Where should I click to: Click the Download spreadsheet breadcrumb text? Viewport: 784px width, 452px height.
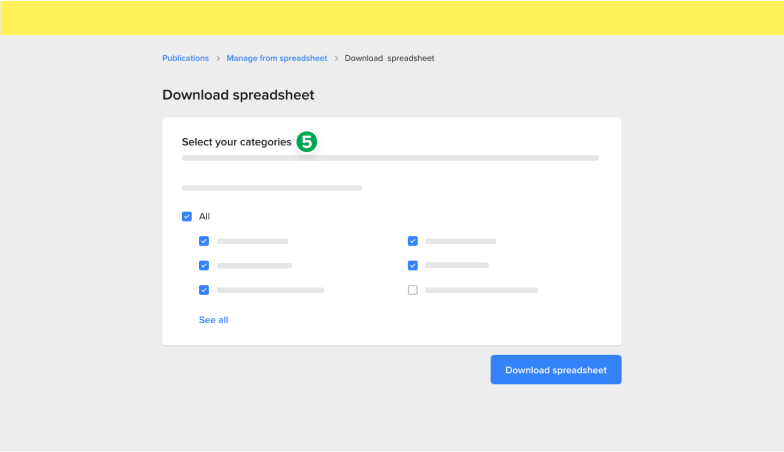(x=390, y=58)
